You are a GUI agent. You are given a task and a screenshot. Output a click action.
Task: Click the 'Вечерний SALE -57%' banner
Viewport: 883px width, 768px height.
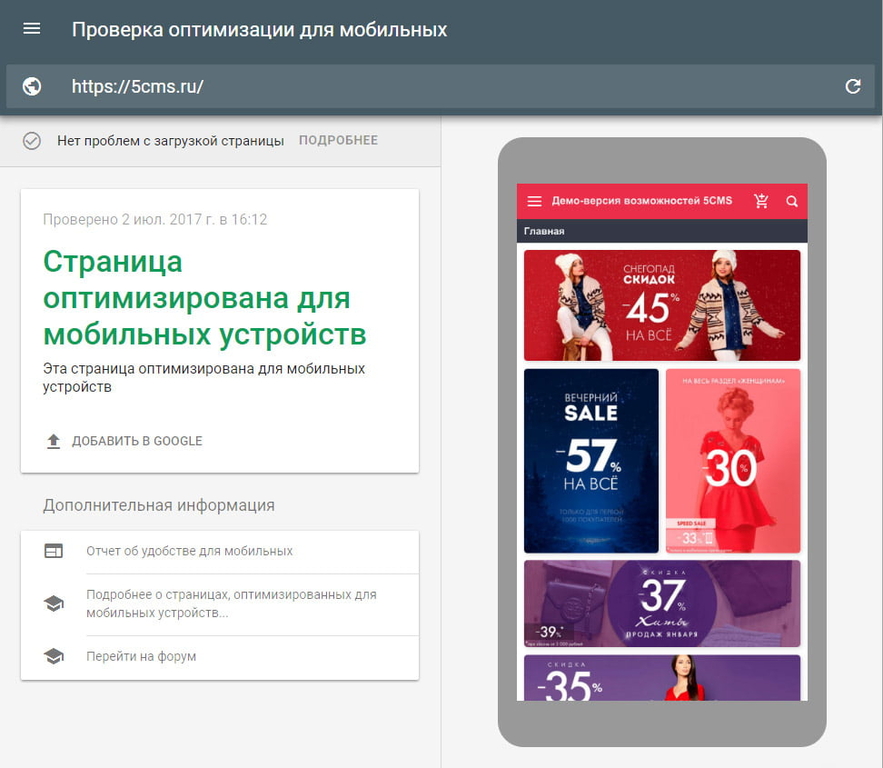coord(591,461)
